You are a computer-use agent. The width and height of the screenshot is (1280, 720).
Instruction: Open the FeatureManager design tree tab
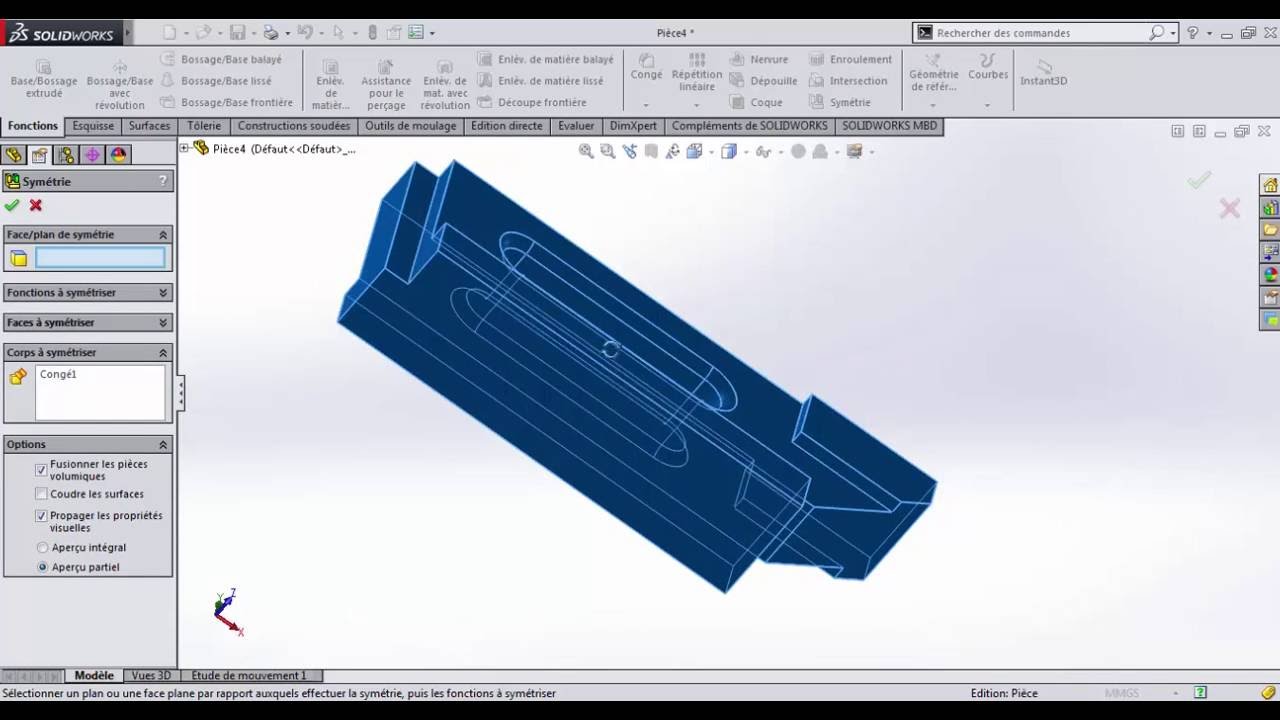pos(13,155)
